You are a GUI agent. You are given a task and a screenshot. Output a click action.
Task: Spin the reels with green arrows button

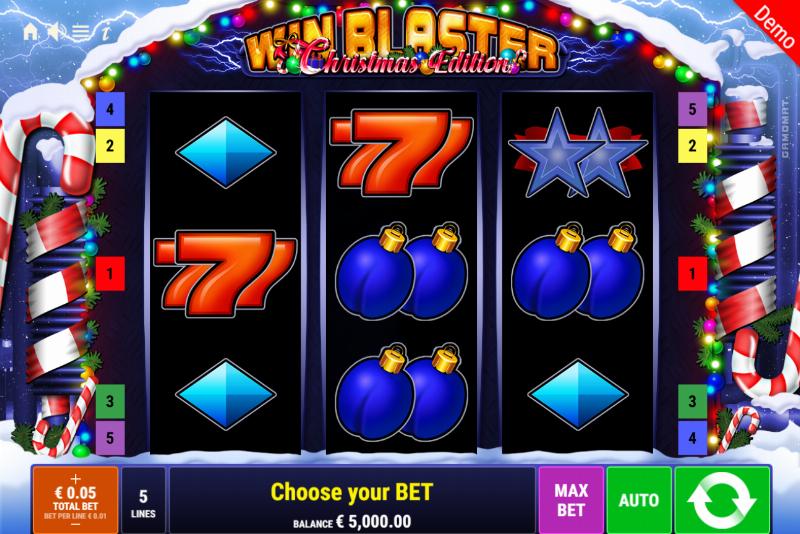(722, 499)
